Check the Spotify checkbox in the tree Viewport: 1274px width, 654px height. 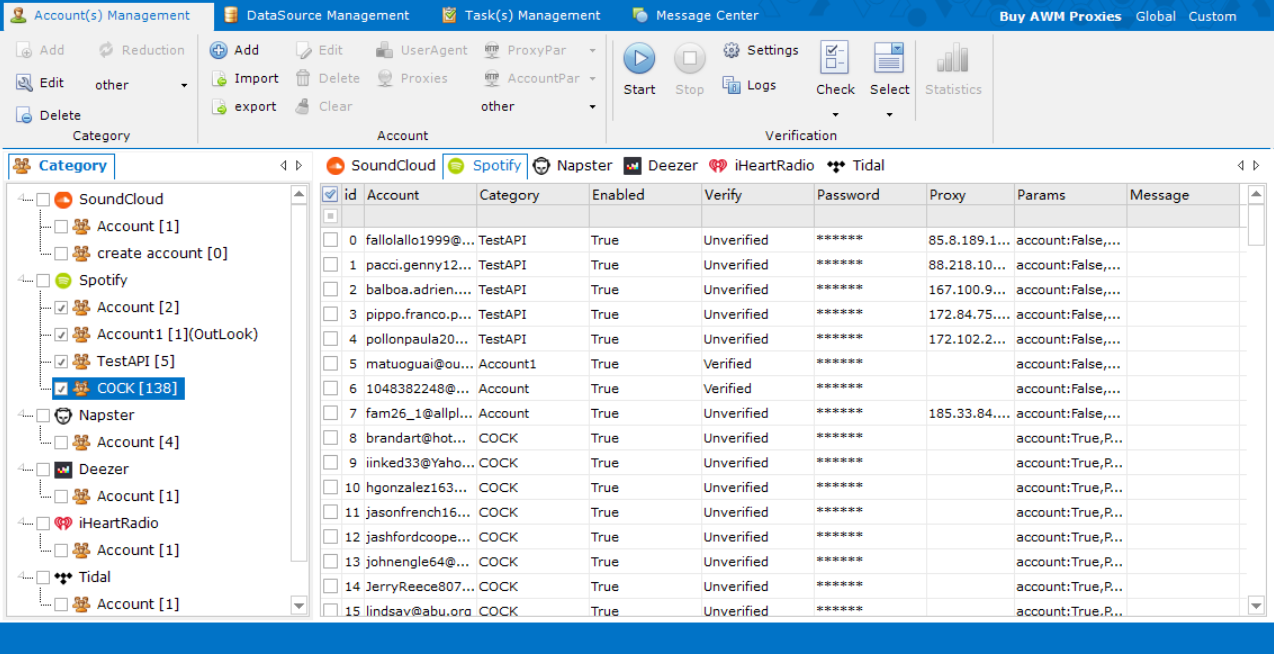(43, 281)
